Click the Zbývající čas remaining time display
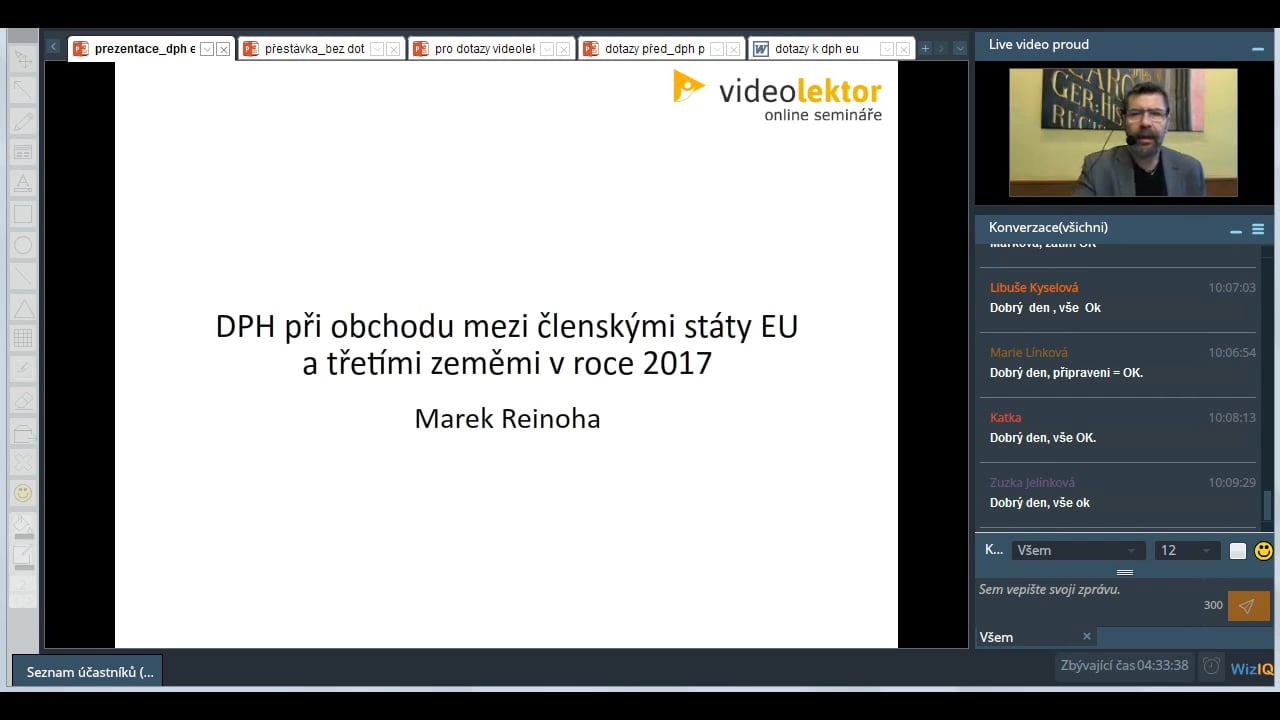This screenshot has height=720, width=1280. pos(1125,666)
